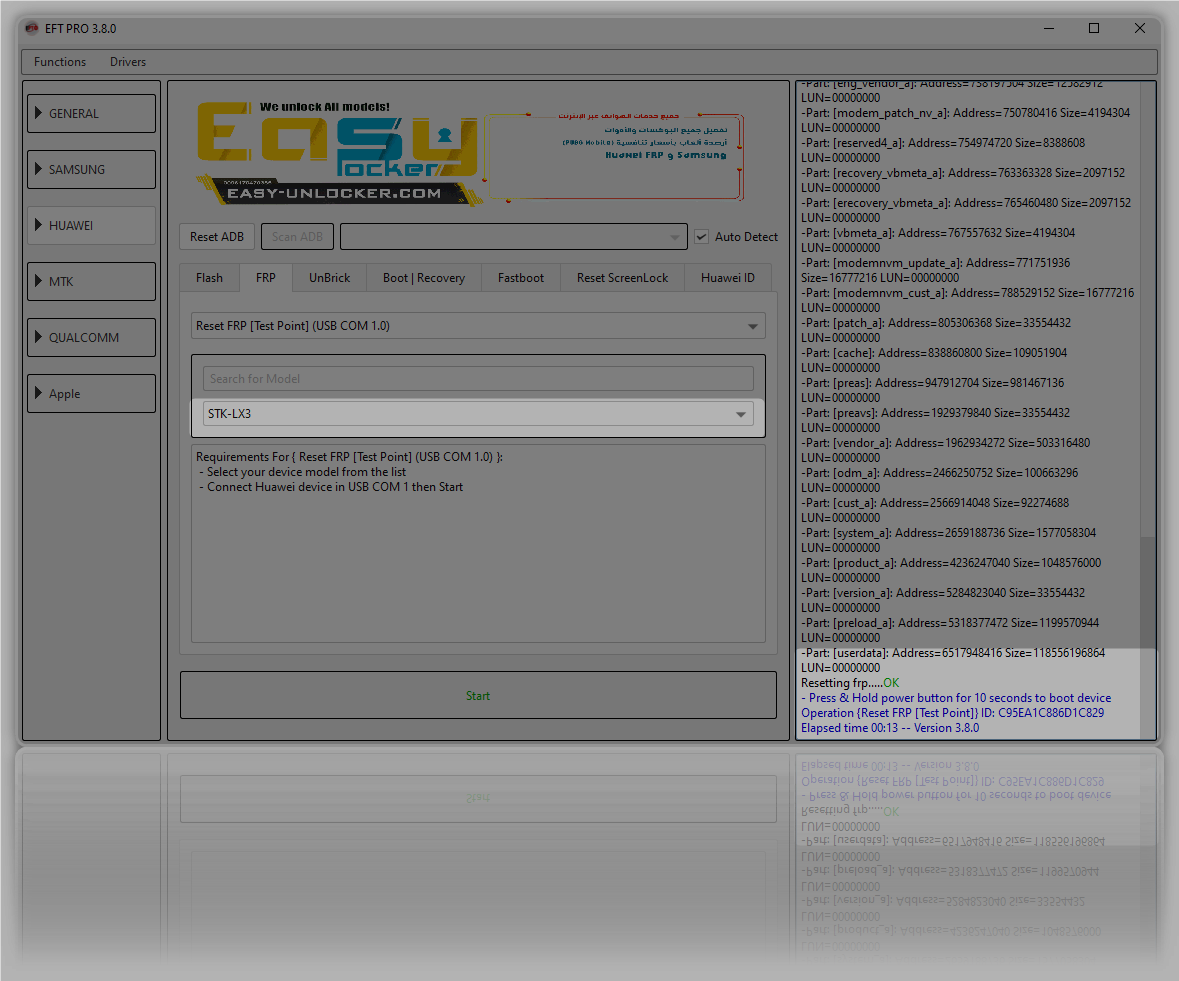Switch to the Huawei ID tab
This screenshot has width=1179, height=981.
coord(727,278)
